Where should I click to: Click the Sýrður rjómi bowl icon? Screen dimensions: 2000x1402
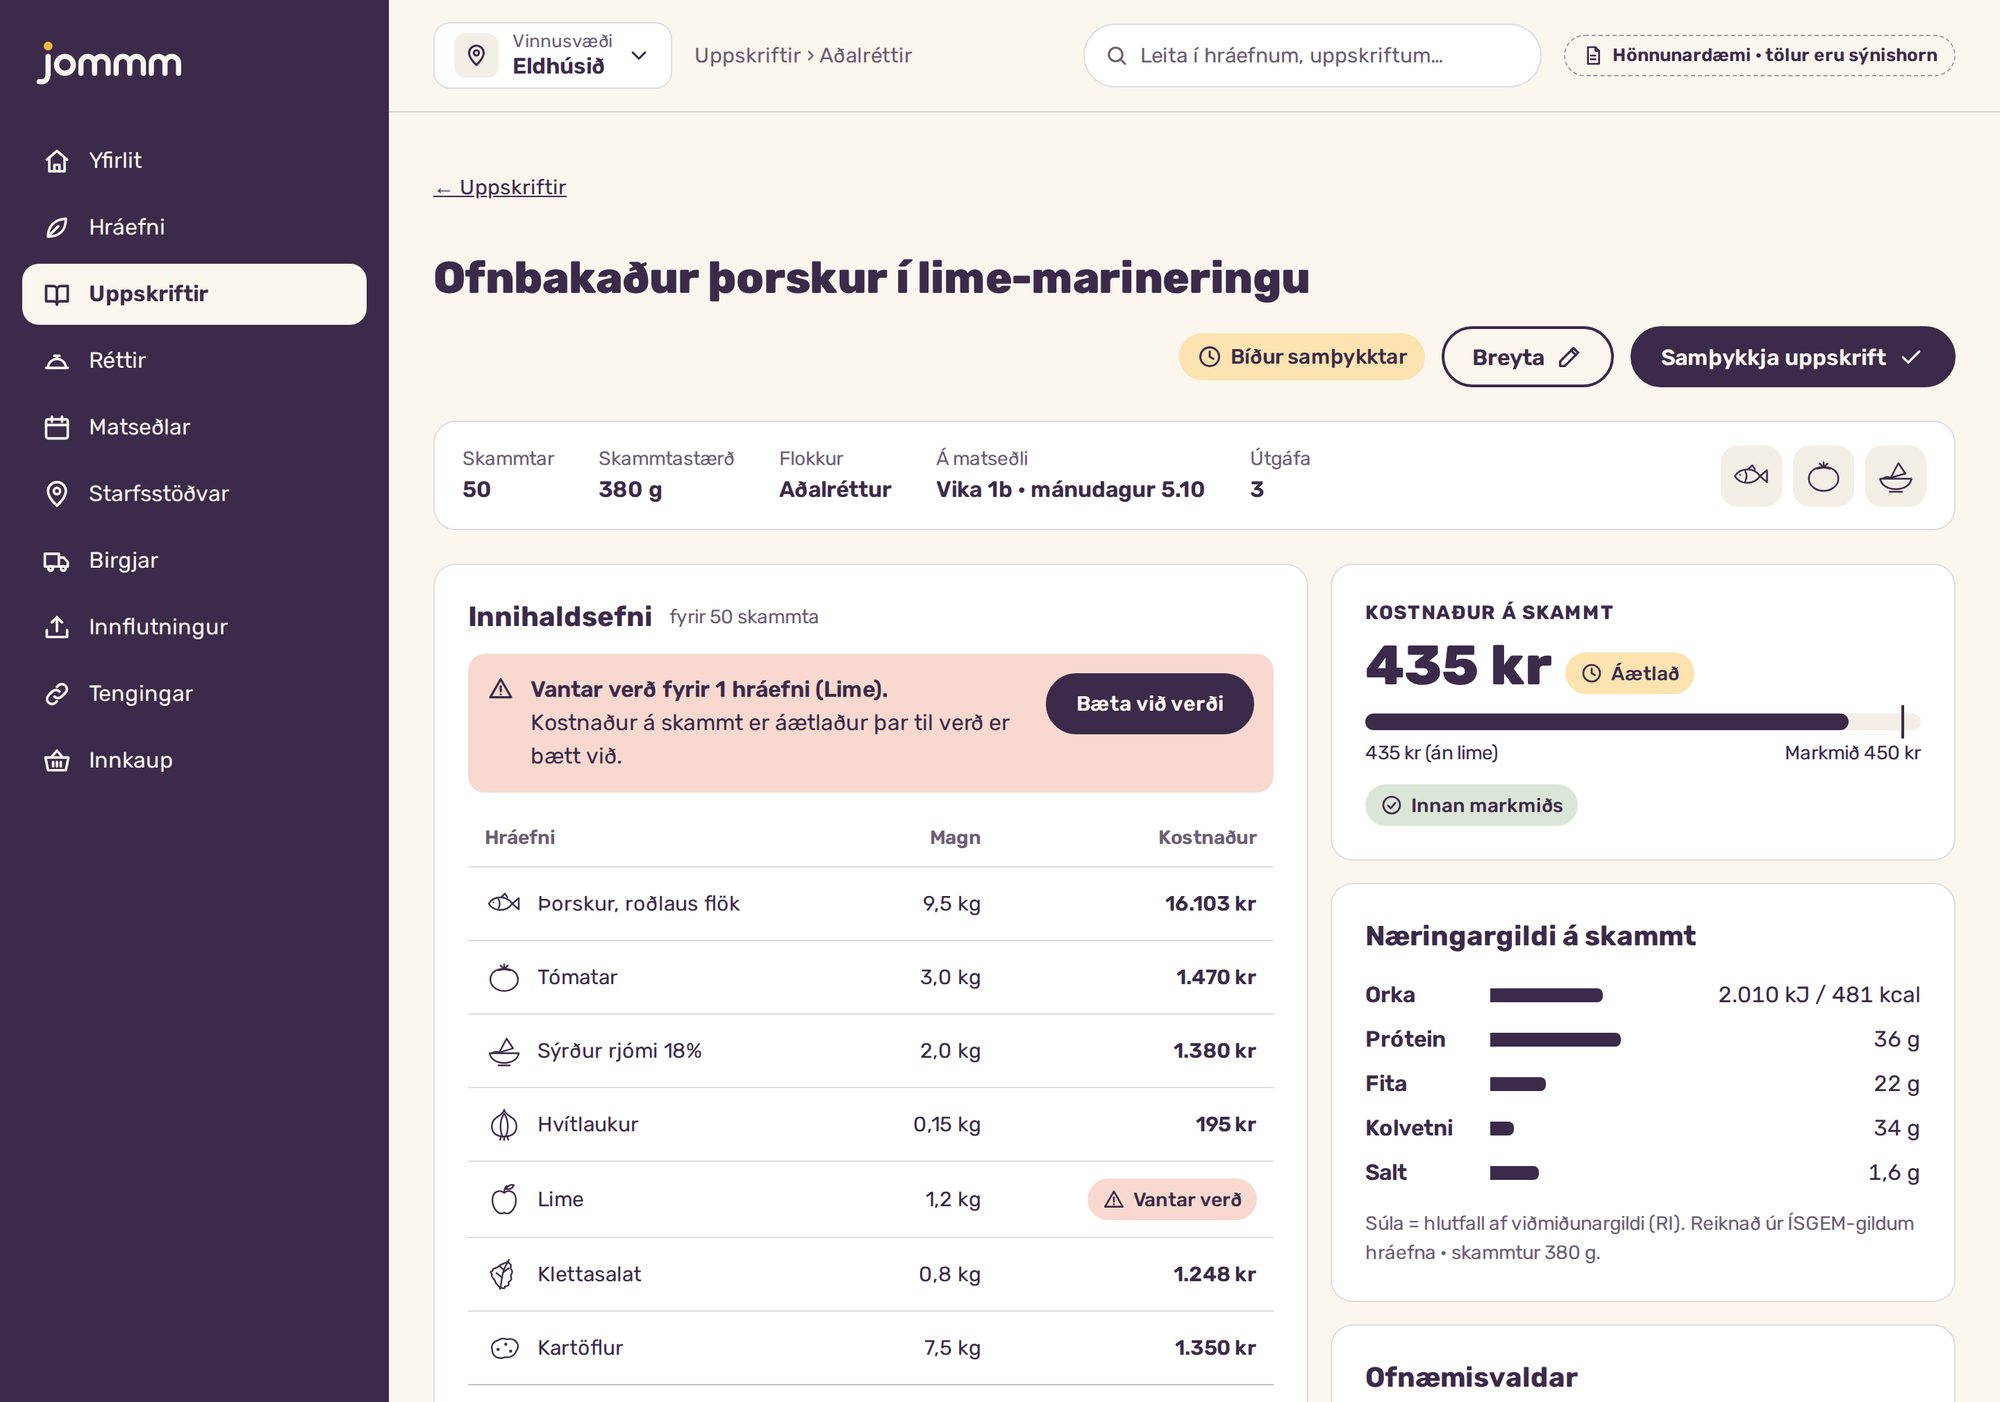(x=504, y=1051)
